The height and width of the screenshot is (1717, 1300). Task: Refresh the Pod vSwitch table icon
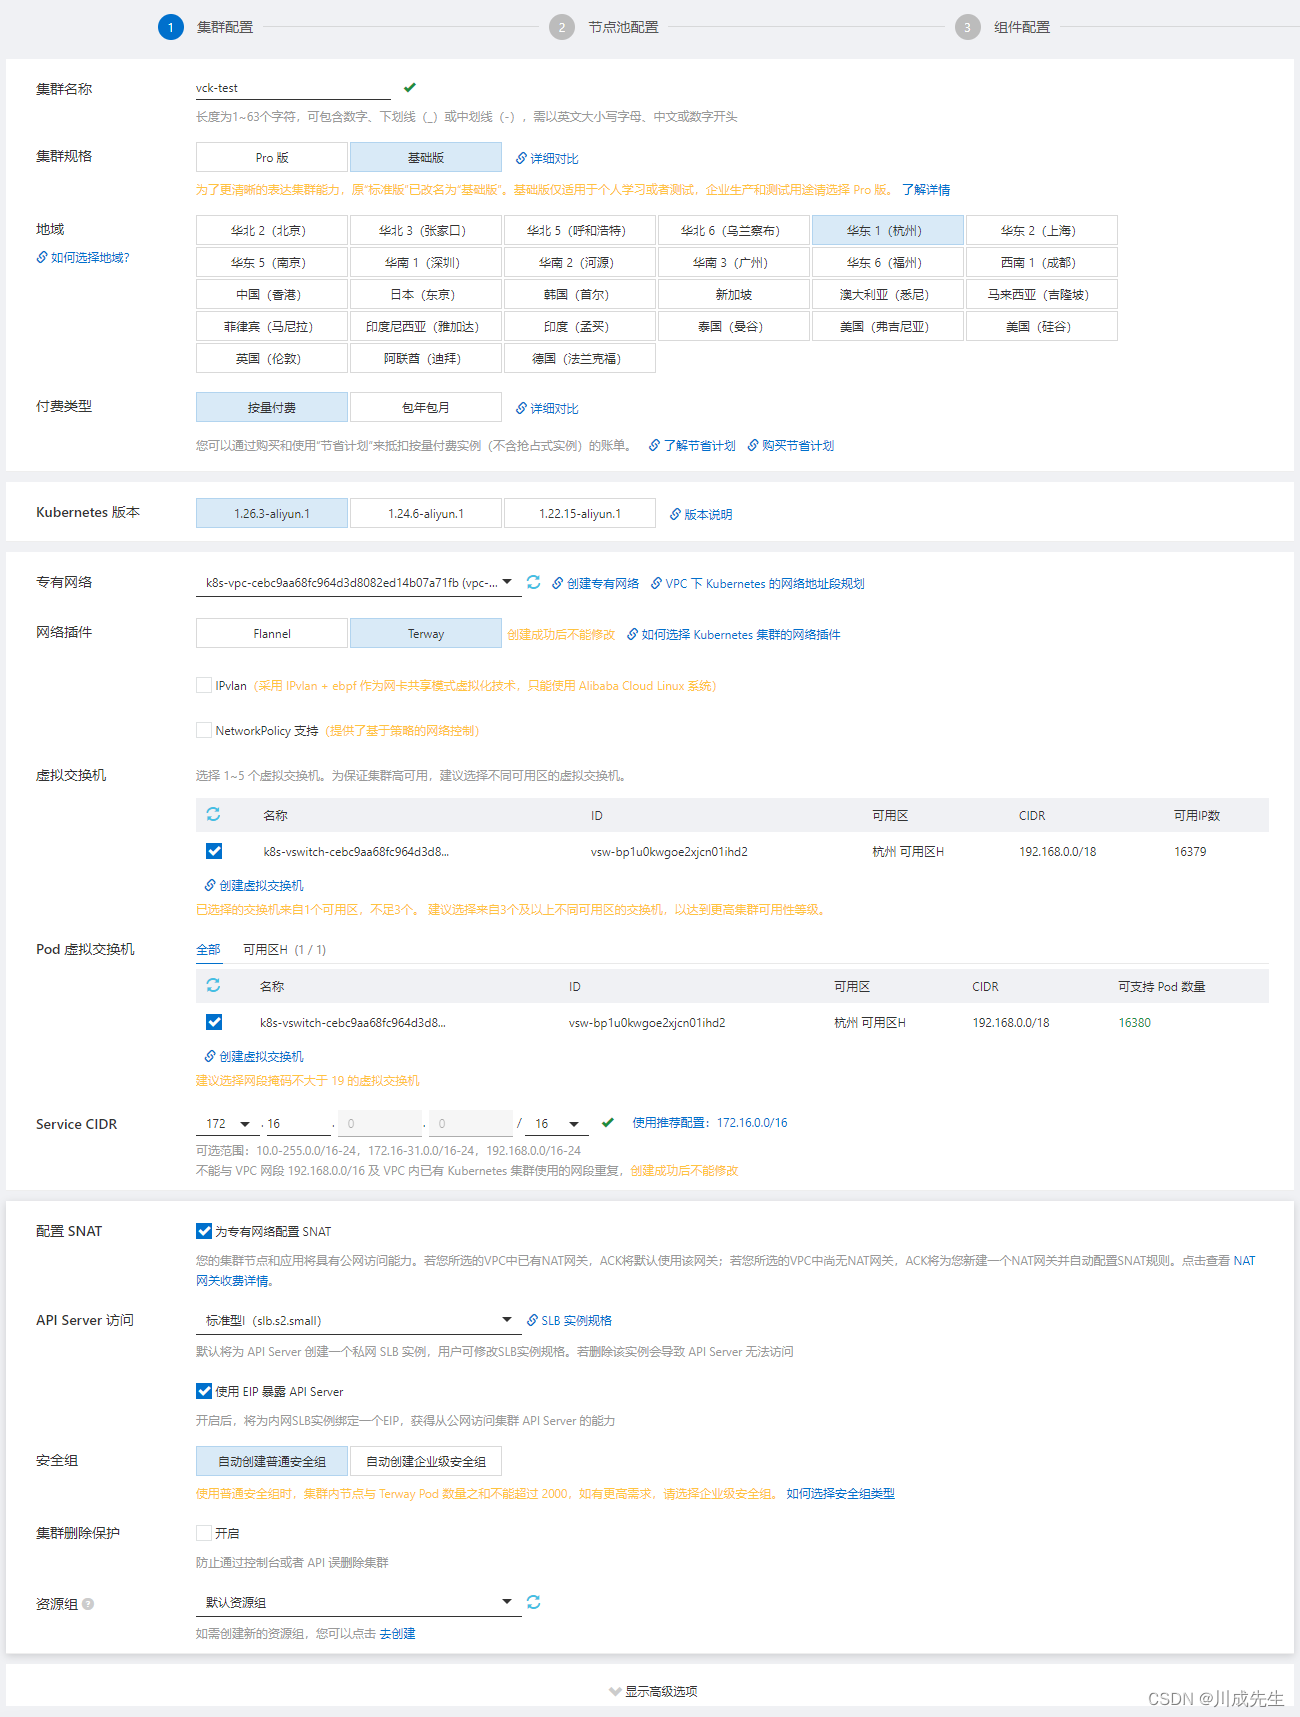[213, 985]
